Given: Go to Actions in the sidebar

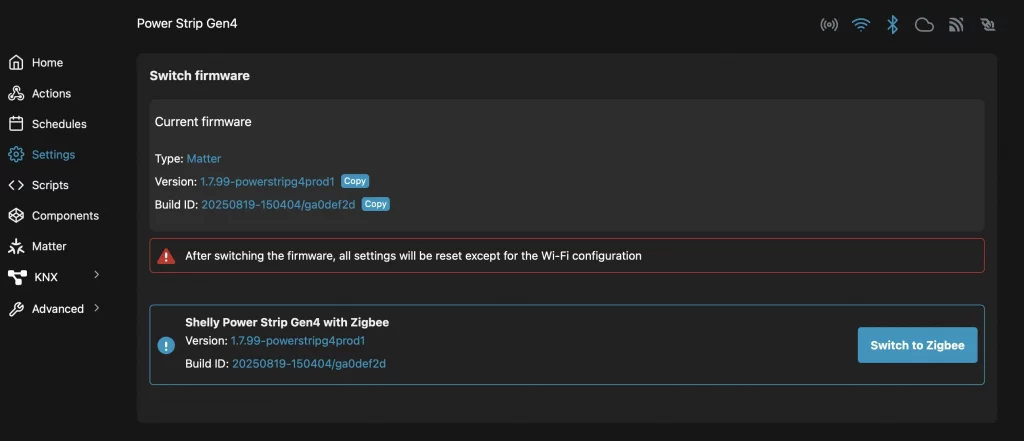Looking at the screenshot, I should (x=51, y=94).
